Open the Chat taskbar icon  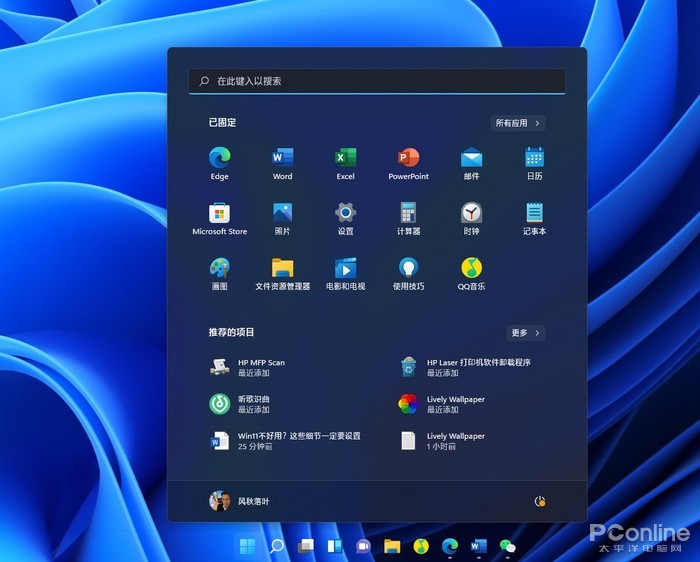[363, 545]
